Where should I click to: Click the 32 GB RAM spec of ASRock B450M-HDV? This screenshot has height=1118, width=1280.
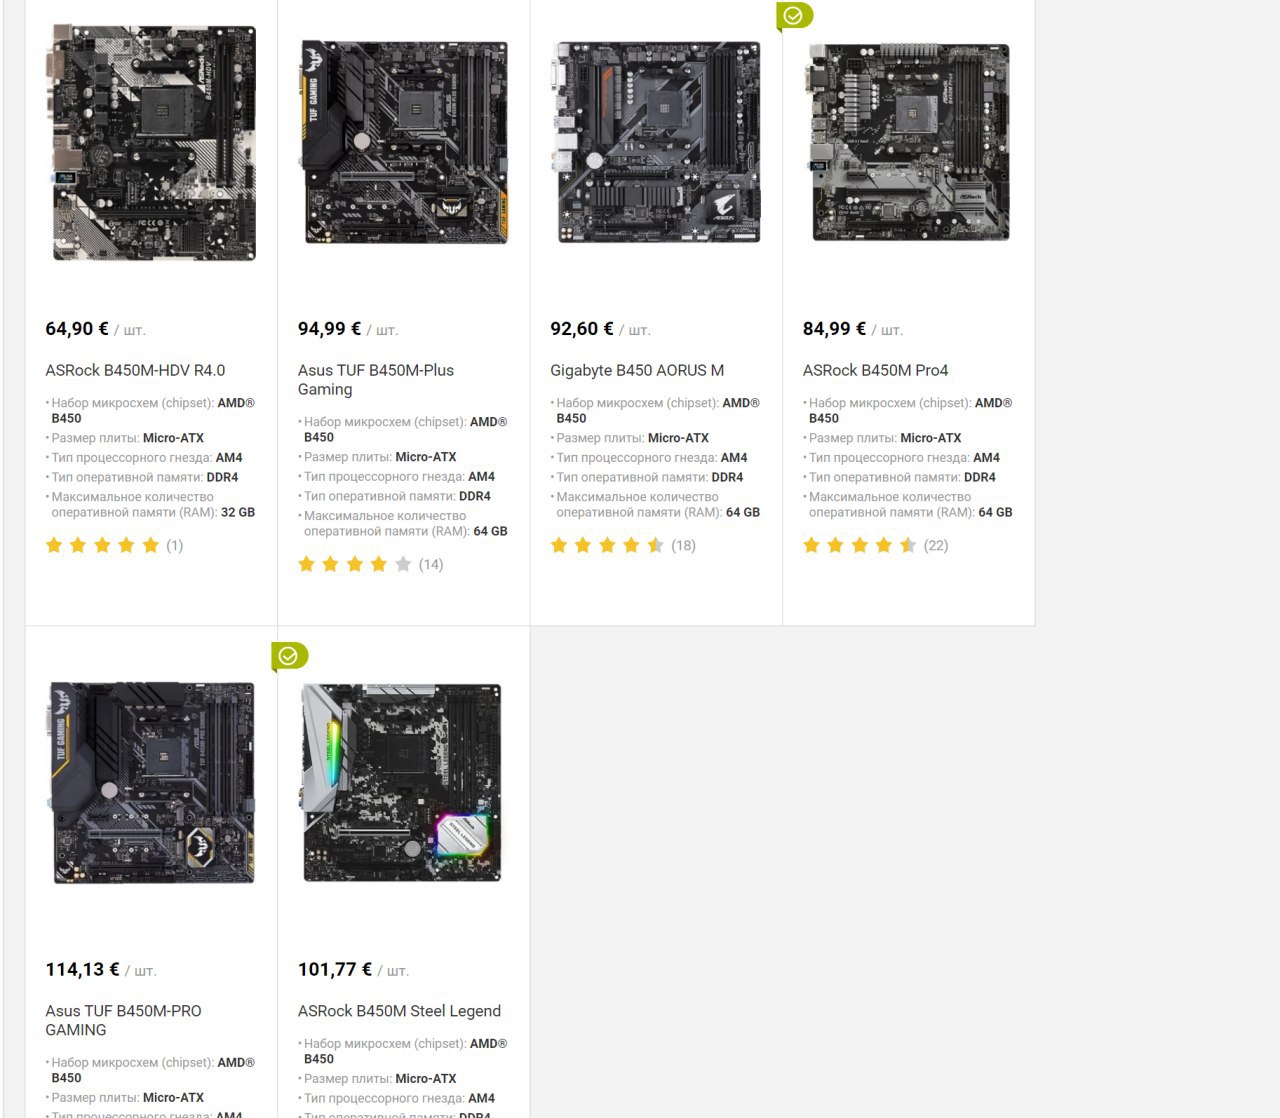coord(238,513)
